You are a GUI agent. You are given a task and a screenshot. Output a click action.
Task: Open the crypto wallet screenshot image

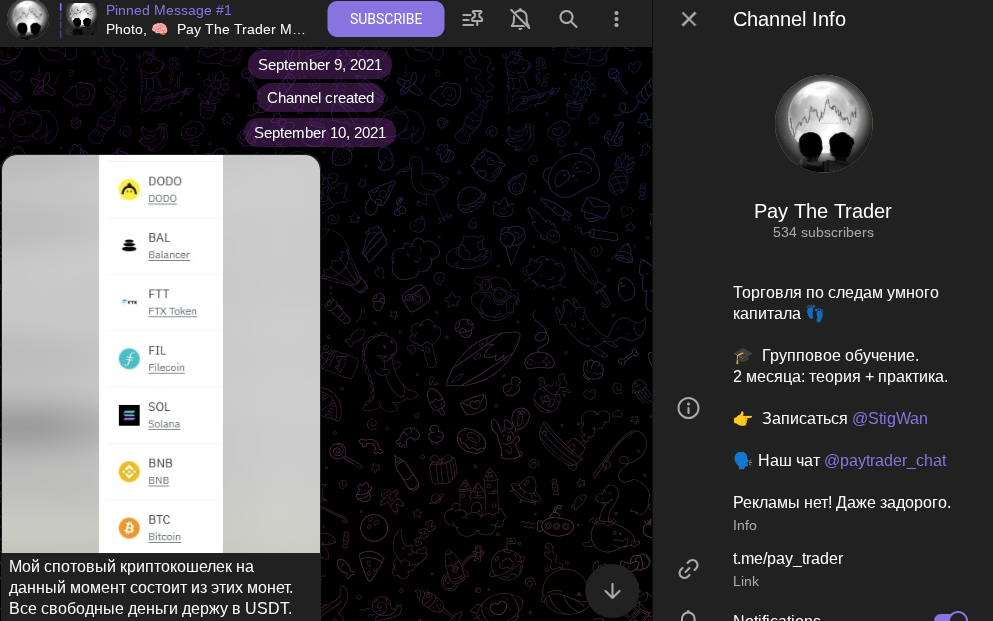tap(161, 354)
